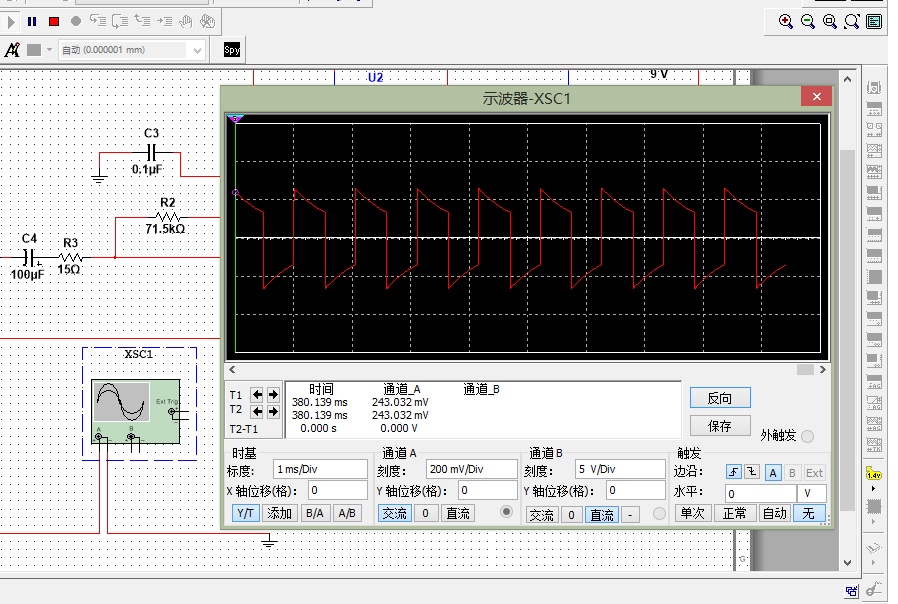
Task: Select the measurement probe 1.4v icon
Action: pos(873,474)
